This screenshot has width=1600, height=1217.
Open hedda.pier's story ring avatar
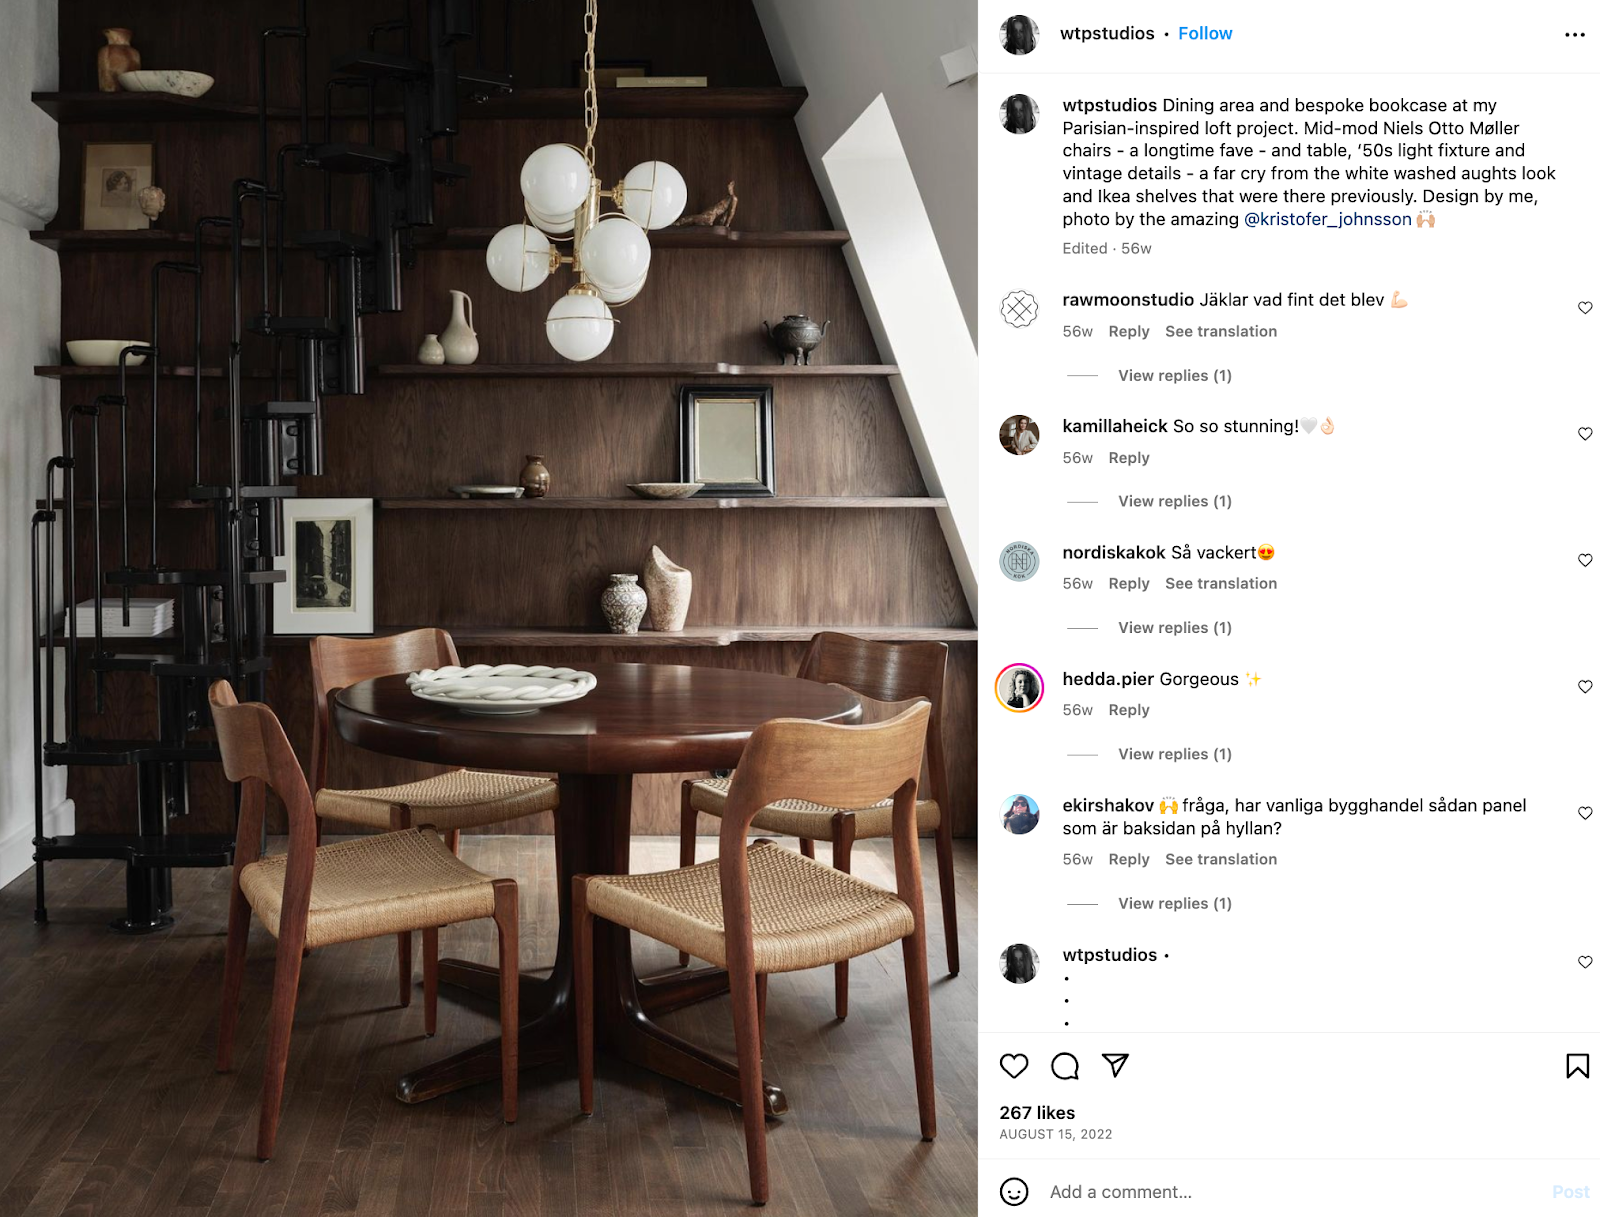click(1019, 688)
